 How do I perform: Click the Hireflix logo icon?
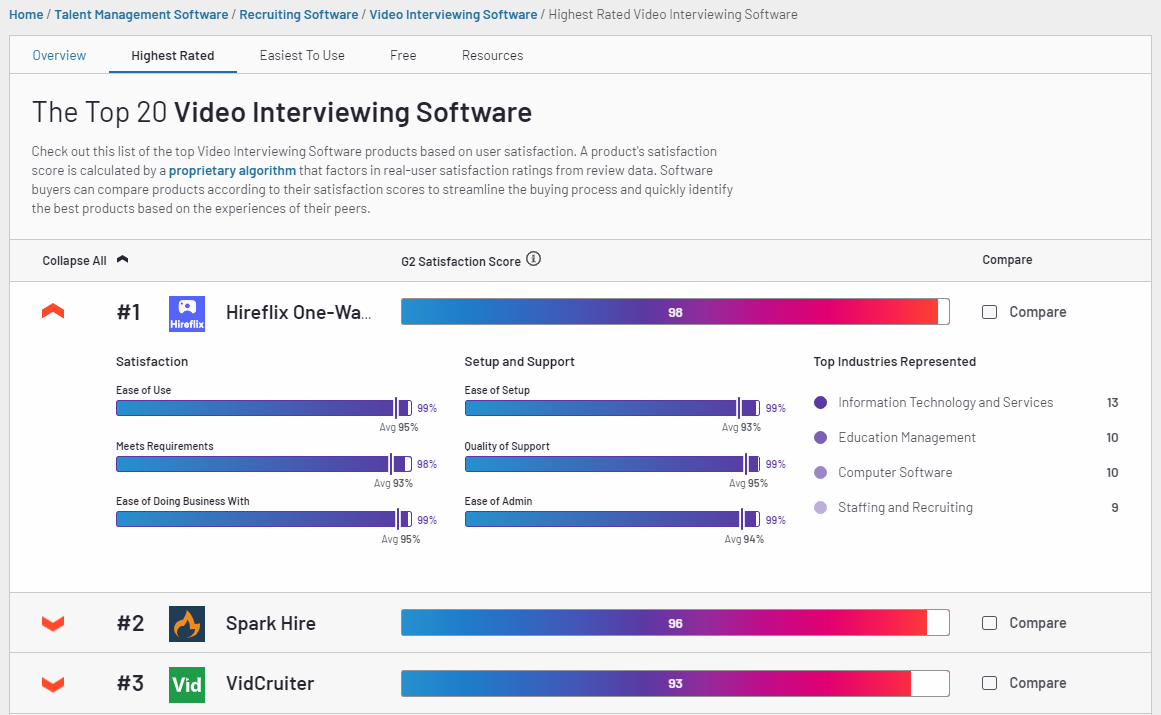point(186,311)
